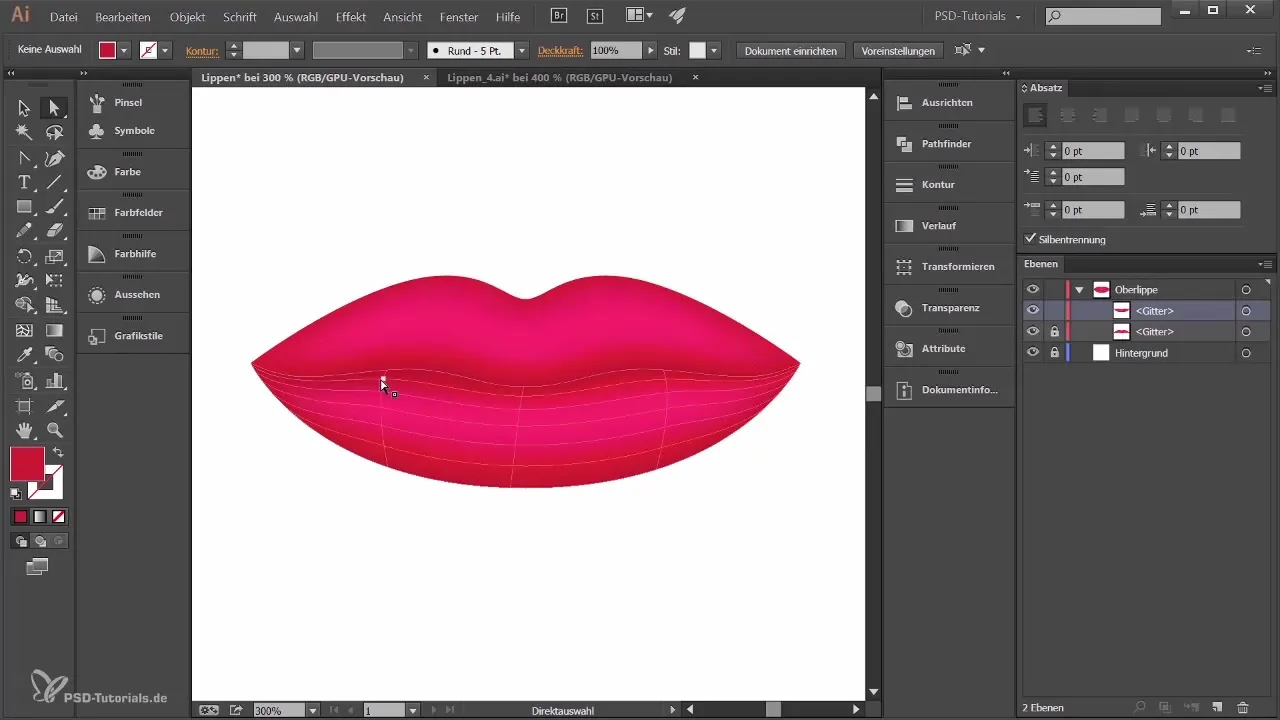Viewport: 1280px width, 720px height.
Task: Open Adobe Stock via St icon
Action: click(594, 16)
